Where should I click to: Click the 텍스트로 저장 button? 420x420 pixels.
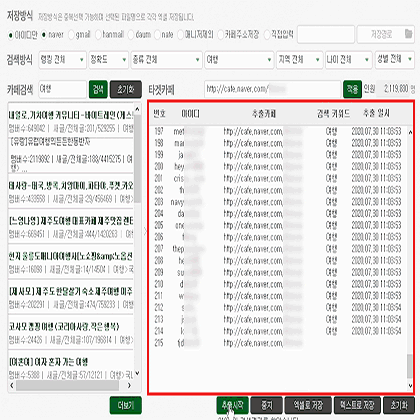tap(357, 405)
